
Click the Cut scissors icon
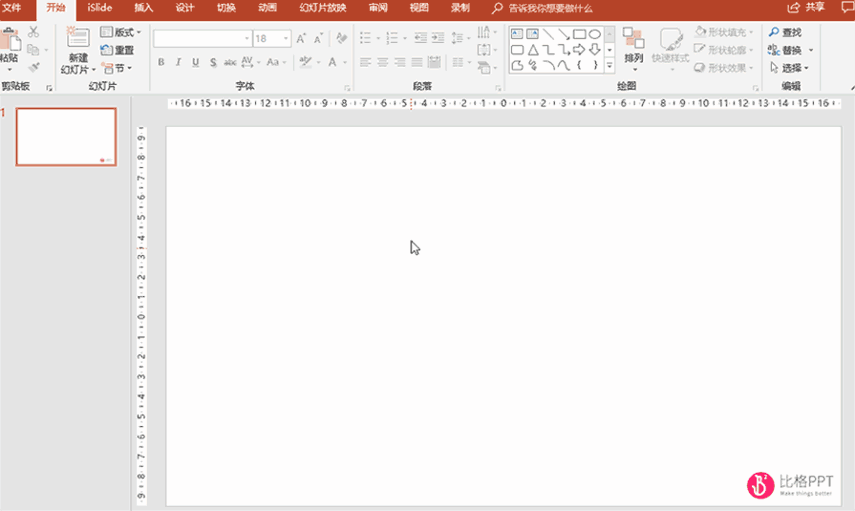tap(33, 33)
